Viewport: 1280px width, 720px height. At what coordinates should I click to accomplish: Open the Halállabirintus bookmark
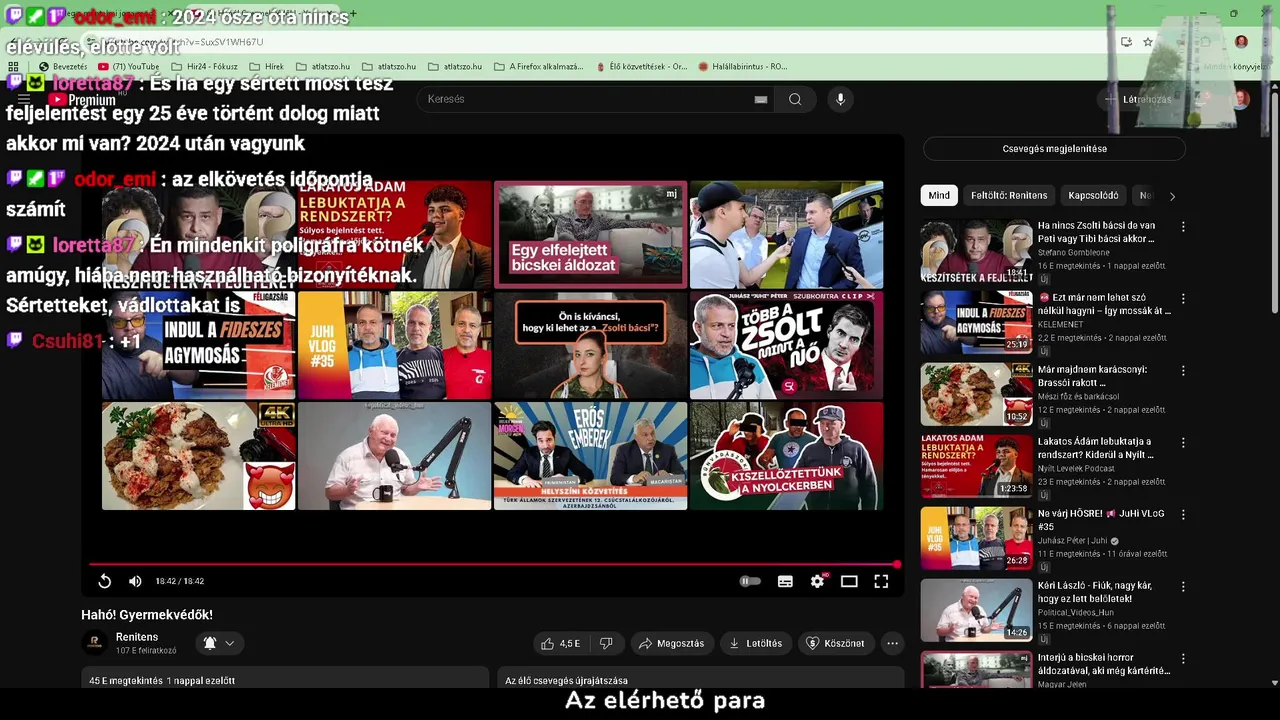coord(742,67)
